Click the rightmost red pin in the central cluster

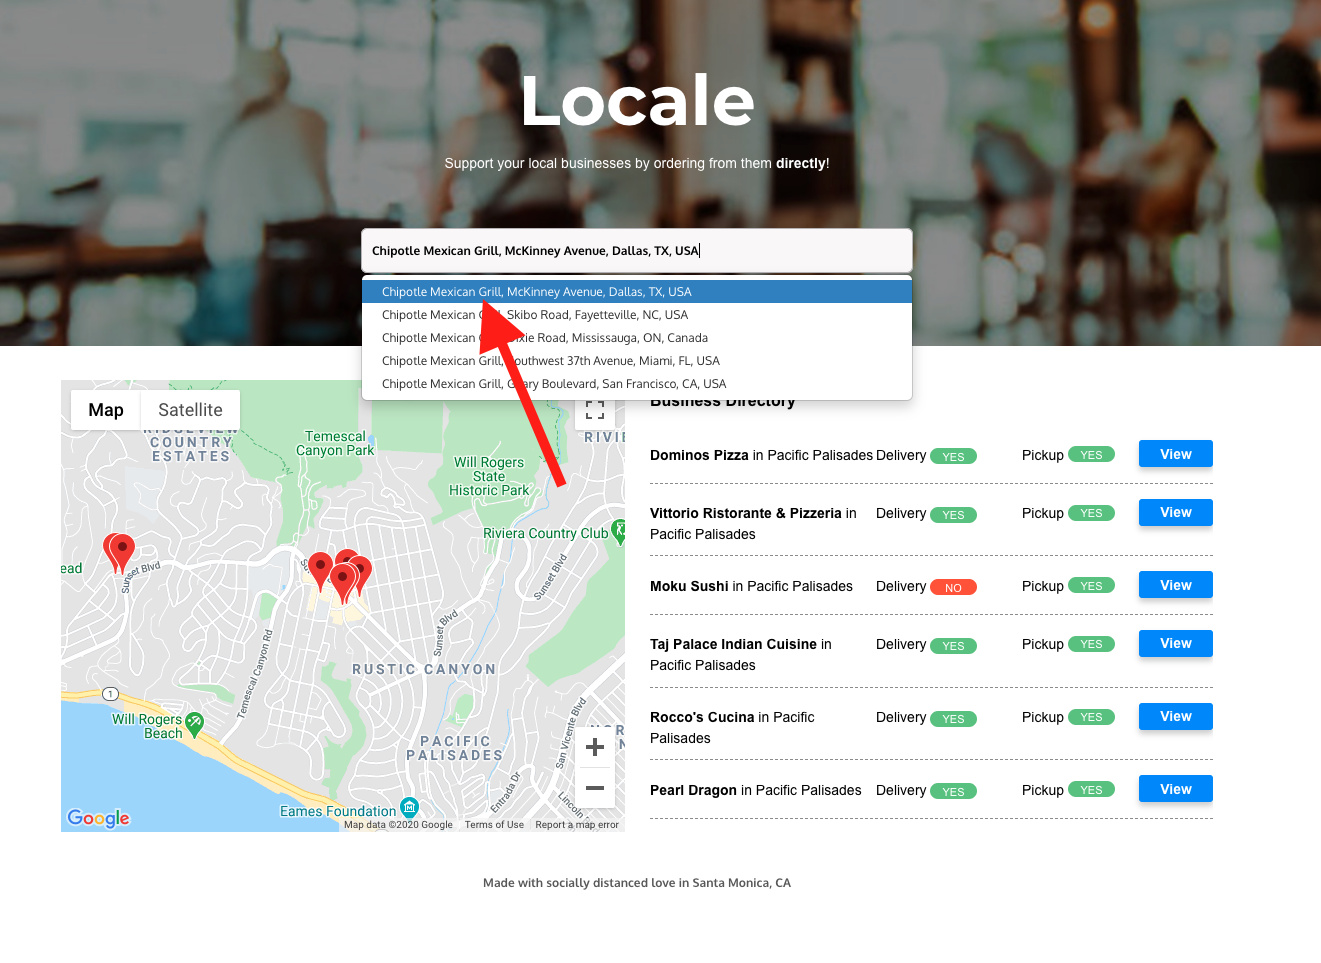coord(359,574)
